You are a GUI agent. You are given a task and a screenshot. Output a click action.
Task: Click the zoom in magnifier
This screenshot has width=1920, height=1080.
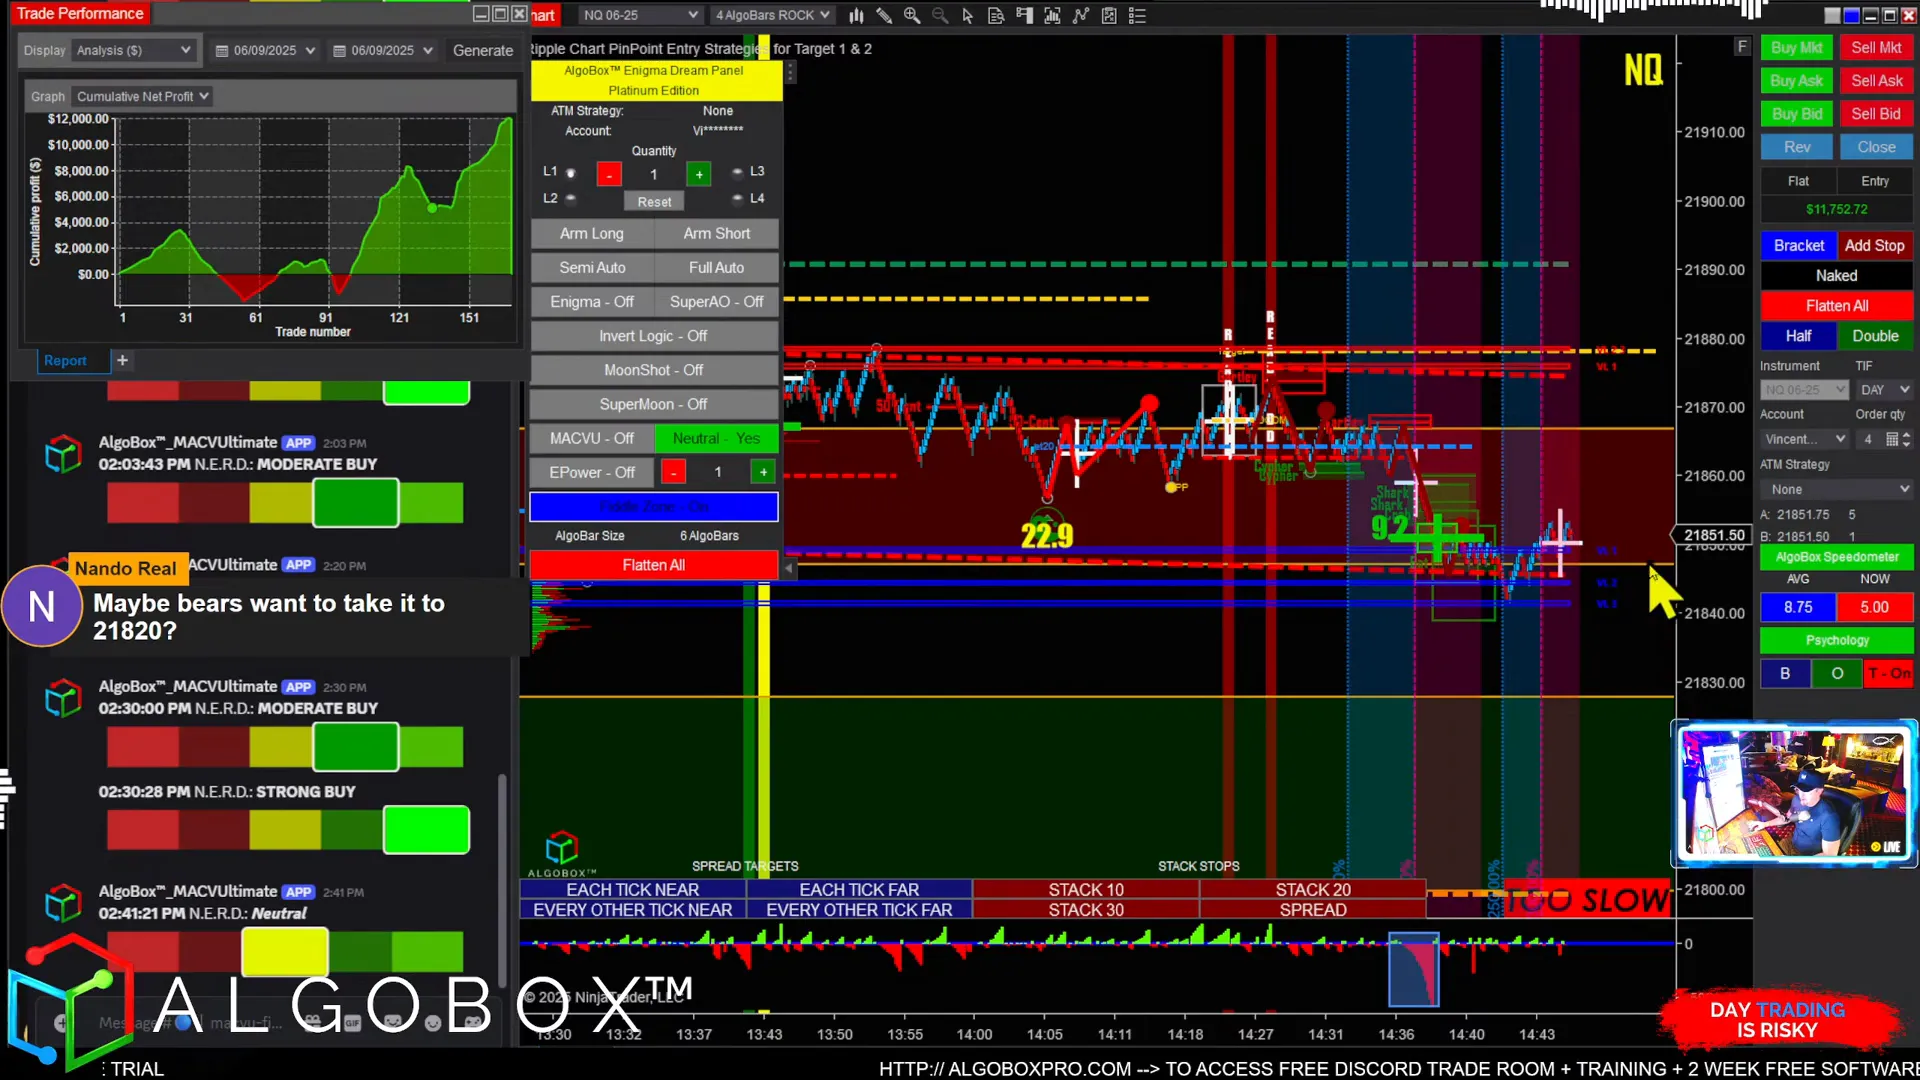click(x=912, y=15)
